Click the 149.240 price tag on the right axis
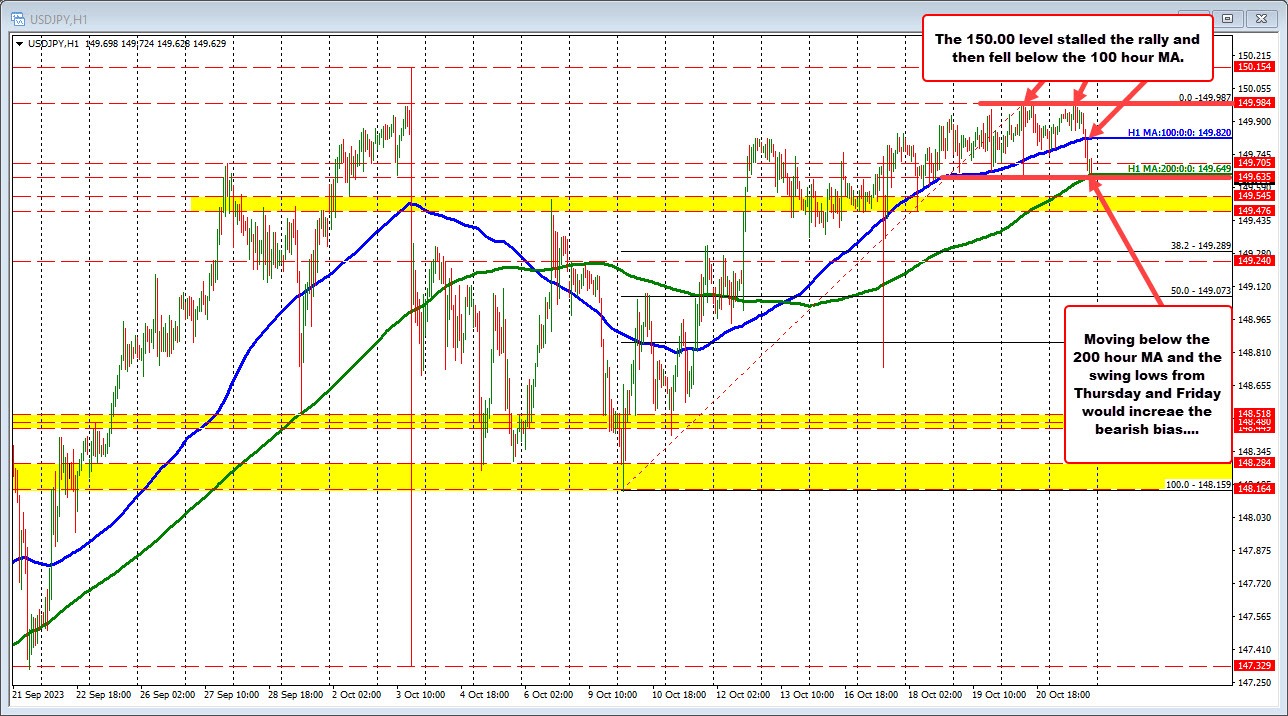Image resolution: width=1288 pixels, height=716 pixels. click(x=1252, y=261)
